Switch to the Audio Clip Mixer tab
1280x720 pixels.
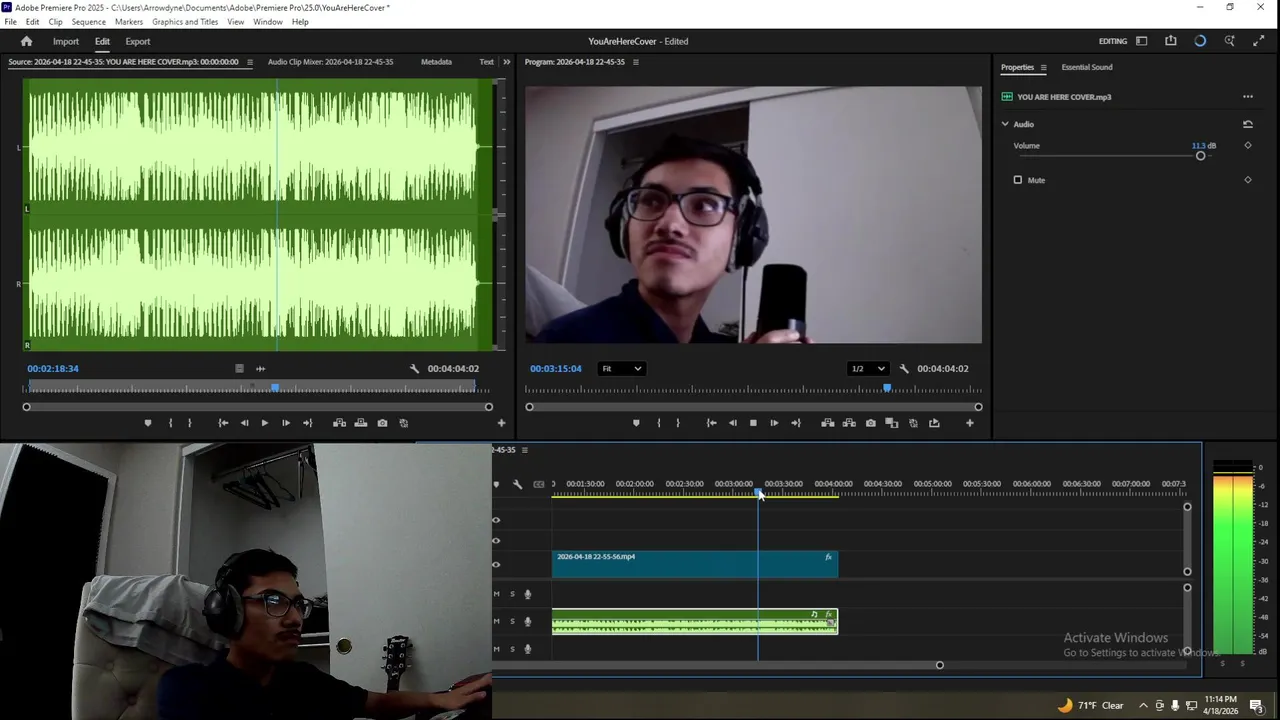(331, 62)
